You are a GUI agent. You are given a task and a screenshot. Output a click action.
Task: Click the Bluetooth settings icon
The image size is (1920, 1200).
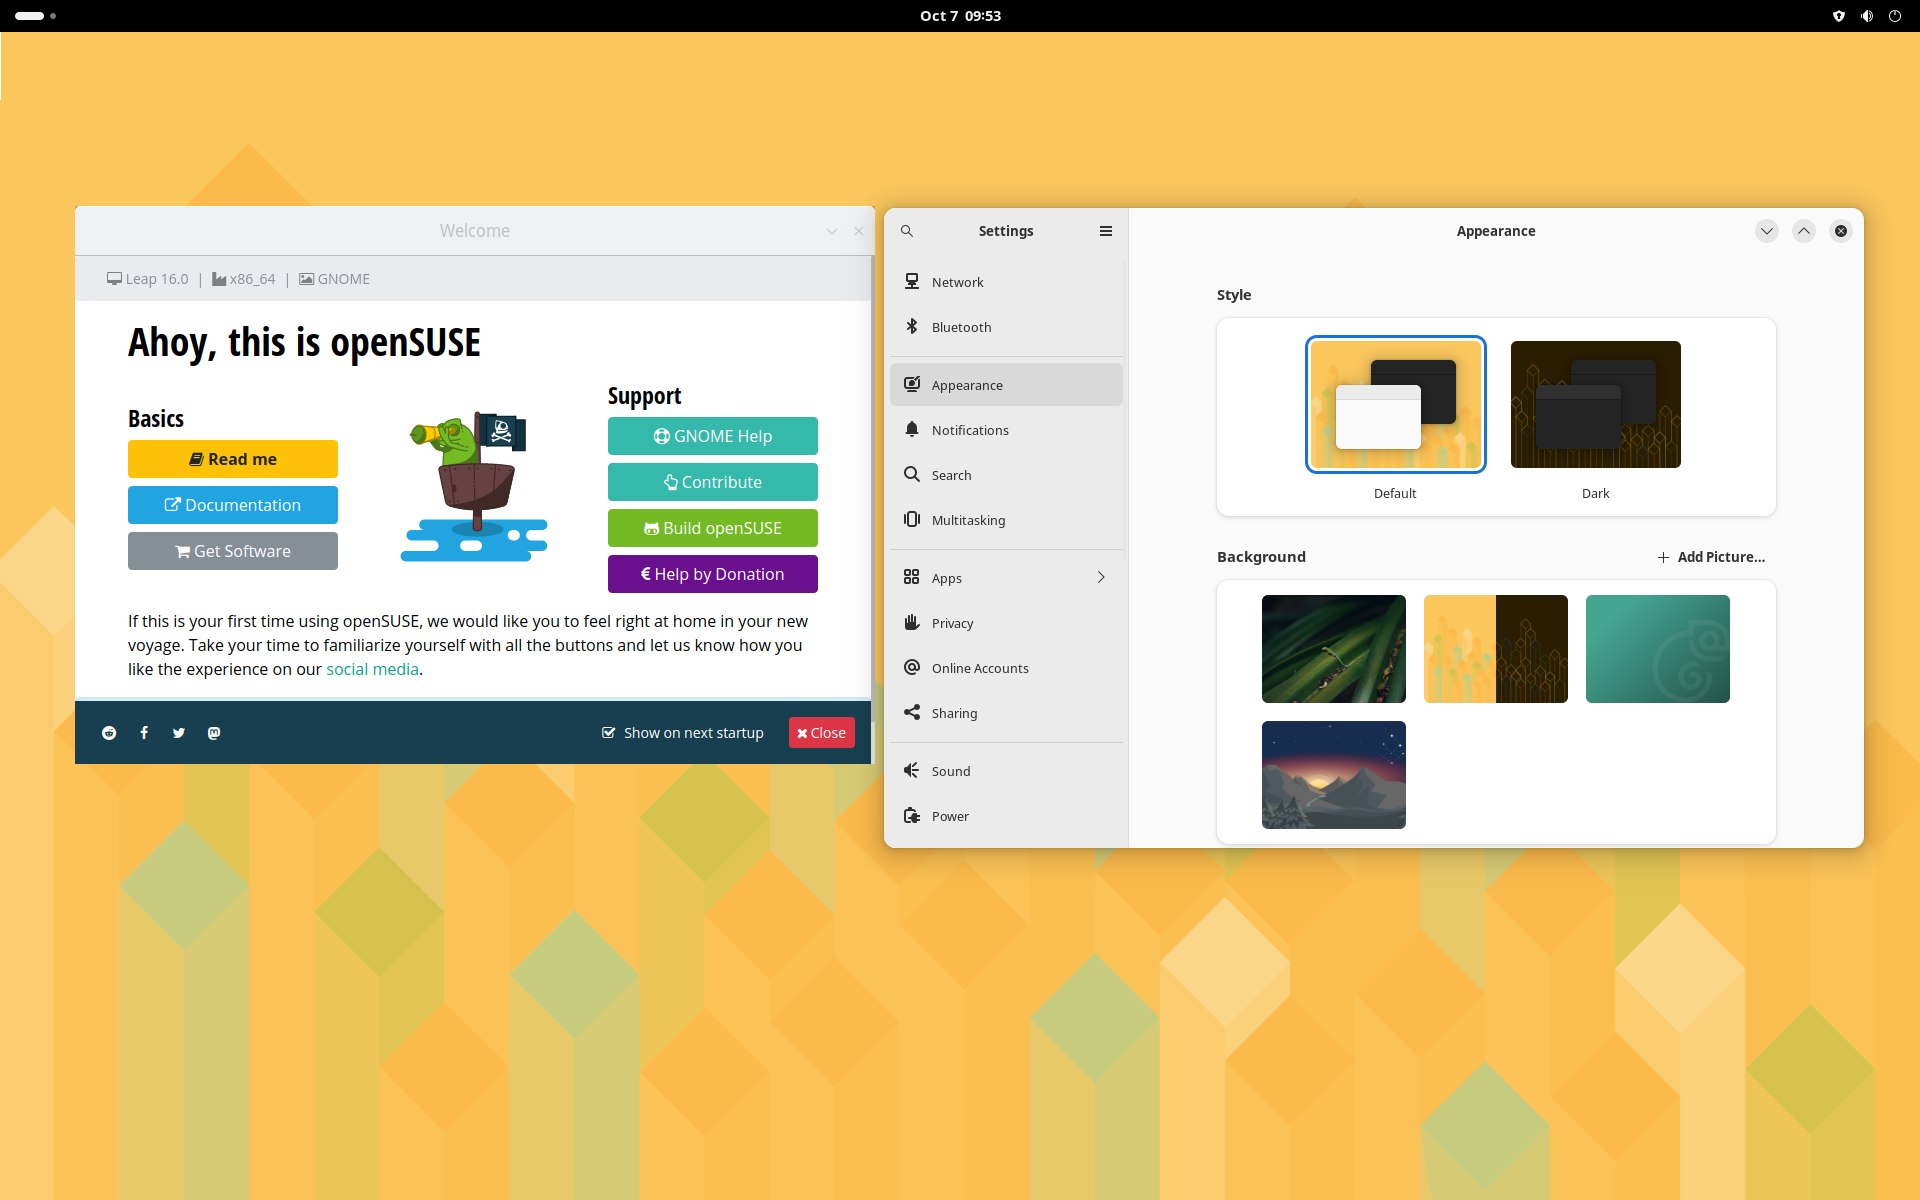[x=912, y=326]
